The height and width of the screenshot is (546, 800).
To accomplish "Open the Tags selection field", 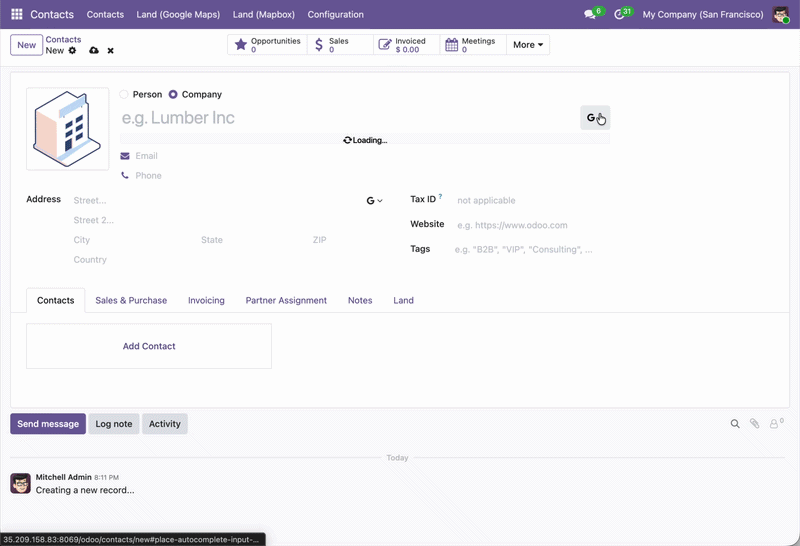I will (531, 250).
